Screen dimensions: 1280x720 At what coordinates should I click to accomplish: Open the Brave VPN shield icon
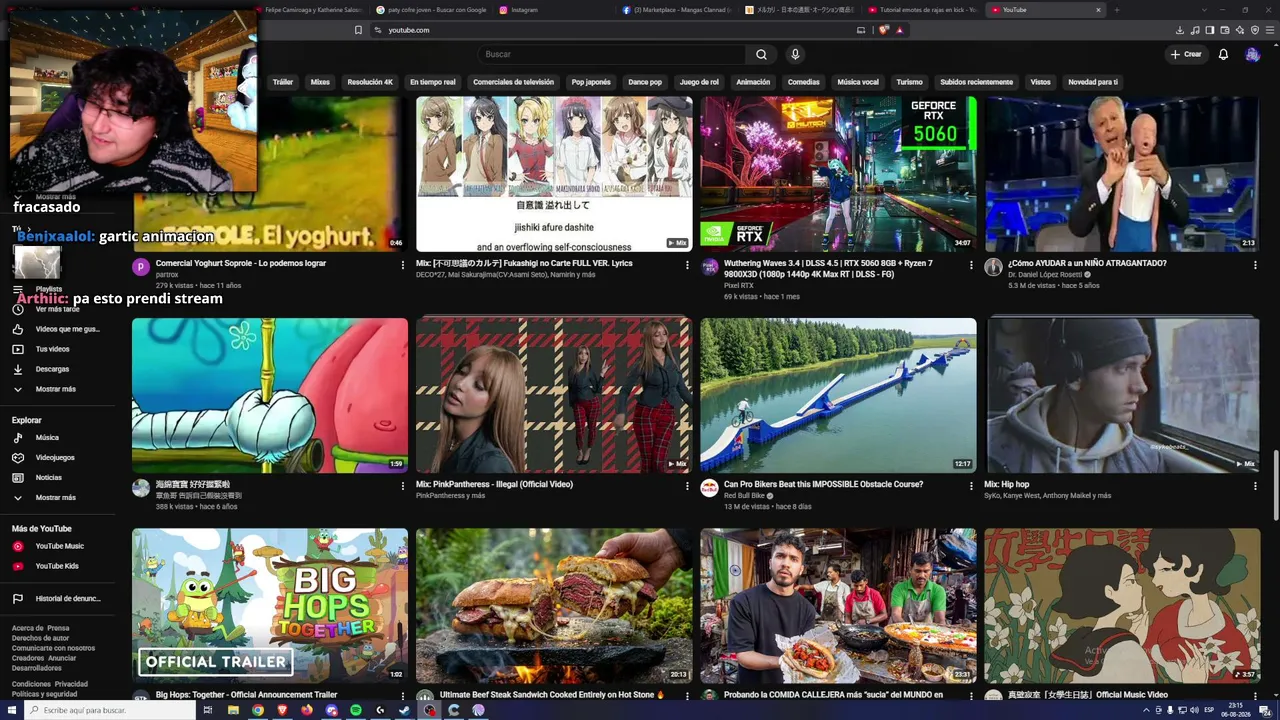click(x=1255, y=30)
